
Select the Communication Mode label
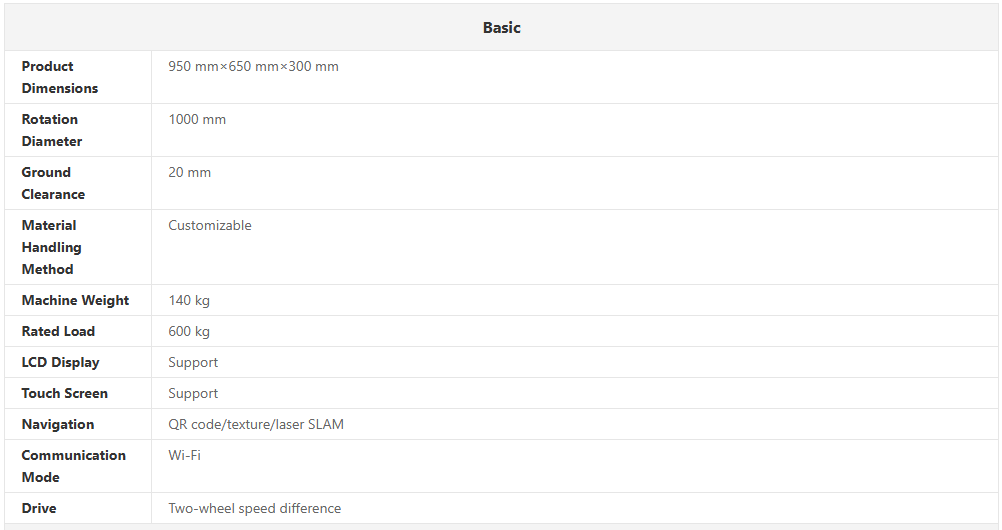[73, 466]
